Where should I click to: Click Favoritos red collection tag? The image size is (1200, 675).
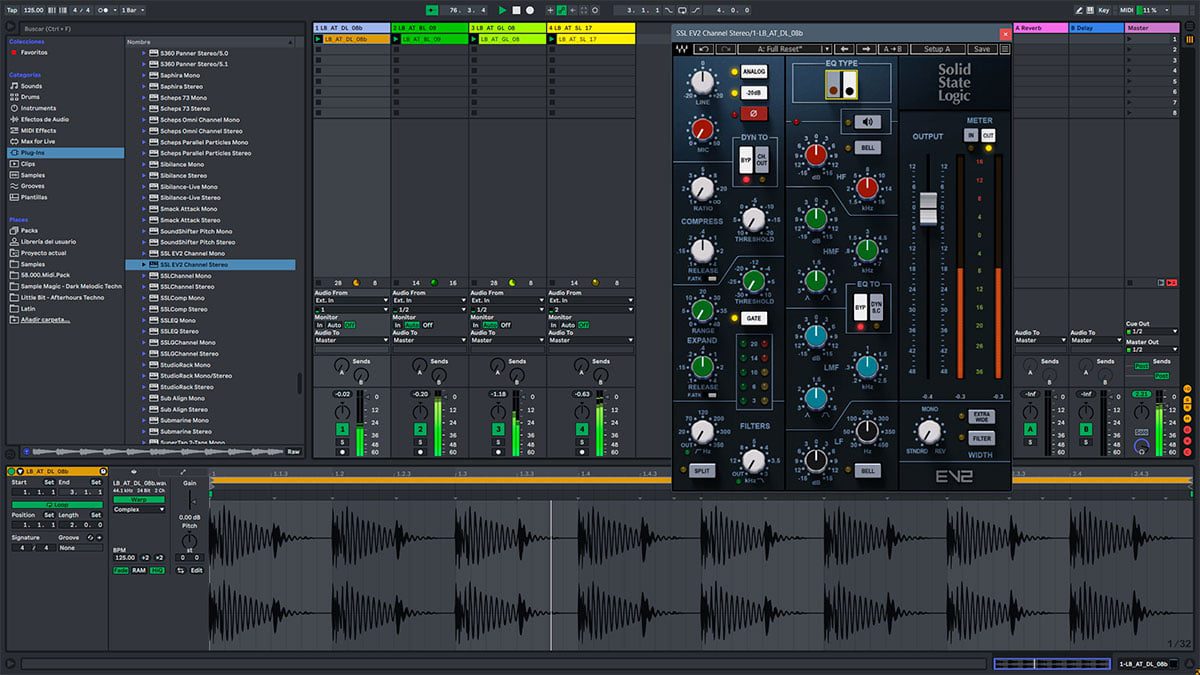(13, 51)
